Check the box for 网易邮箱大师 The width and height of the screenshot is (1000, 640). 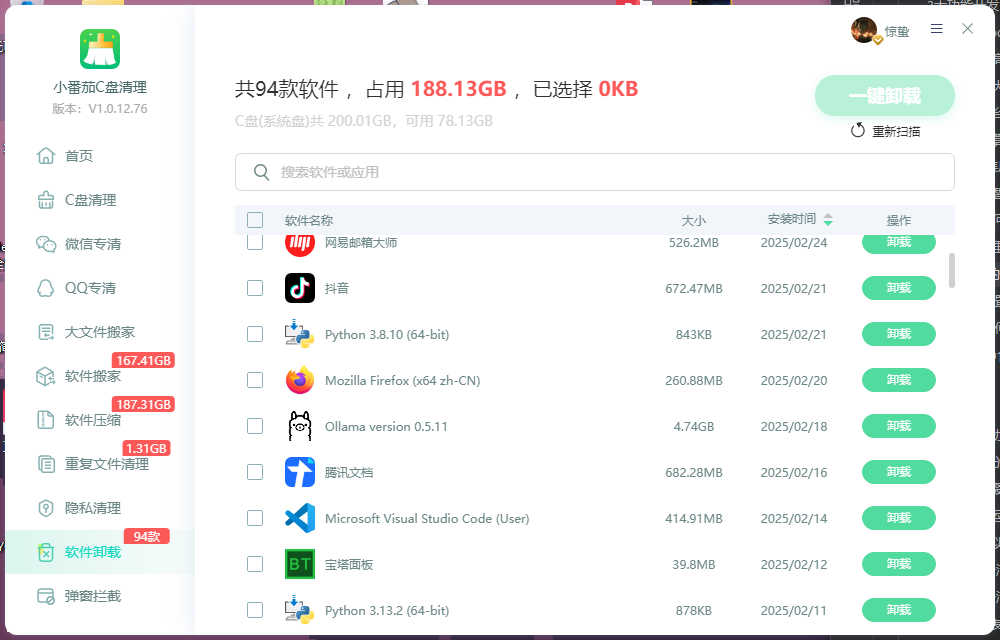255,242
